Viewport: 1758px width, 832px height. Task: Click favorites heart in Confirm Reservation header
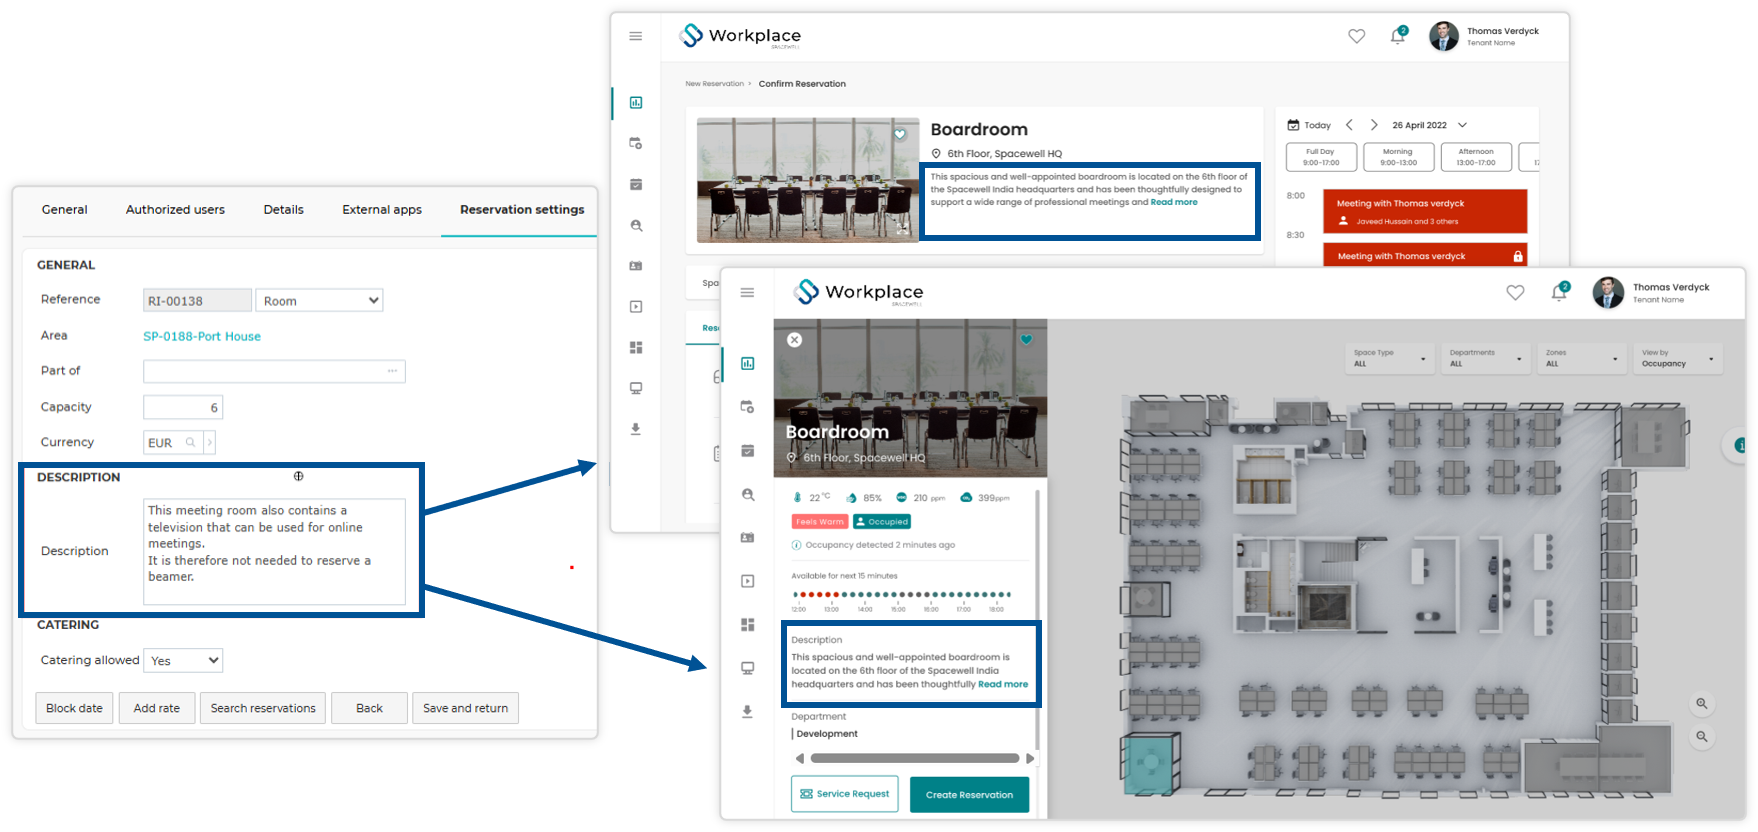click(x=1357, y=36)
